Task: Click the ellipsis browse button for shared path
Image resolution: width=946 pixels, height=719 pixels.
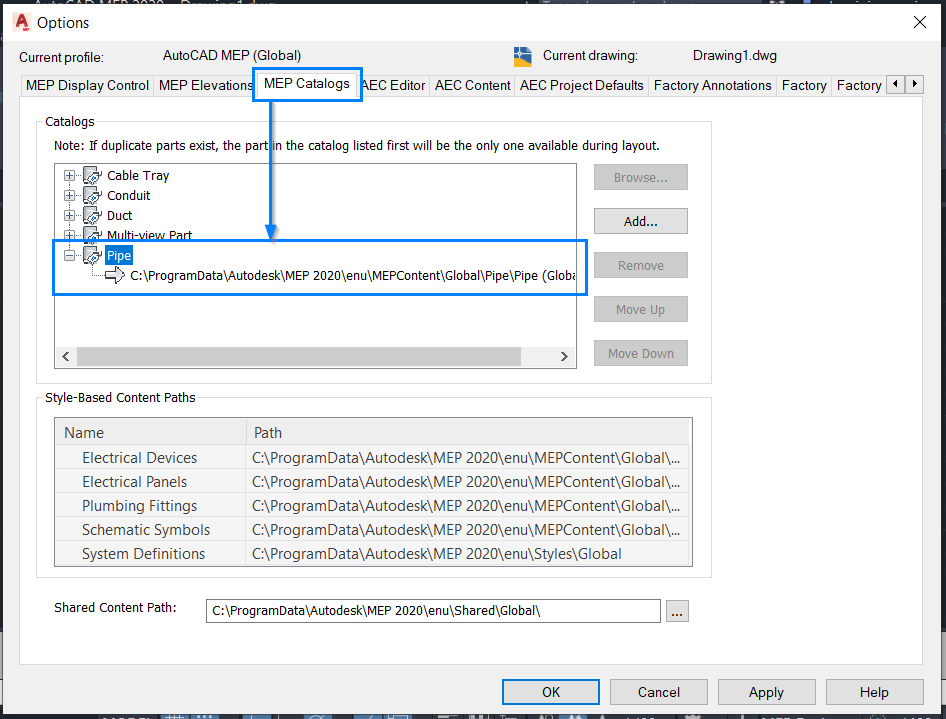Action: pos(678,611)
